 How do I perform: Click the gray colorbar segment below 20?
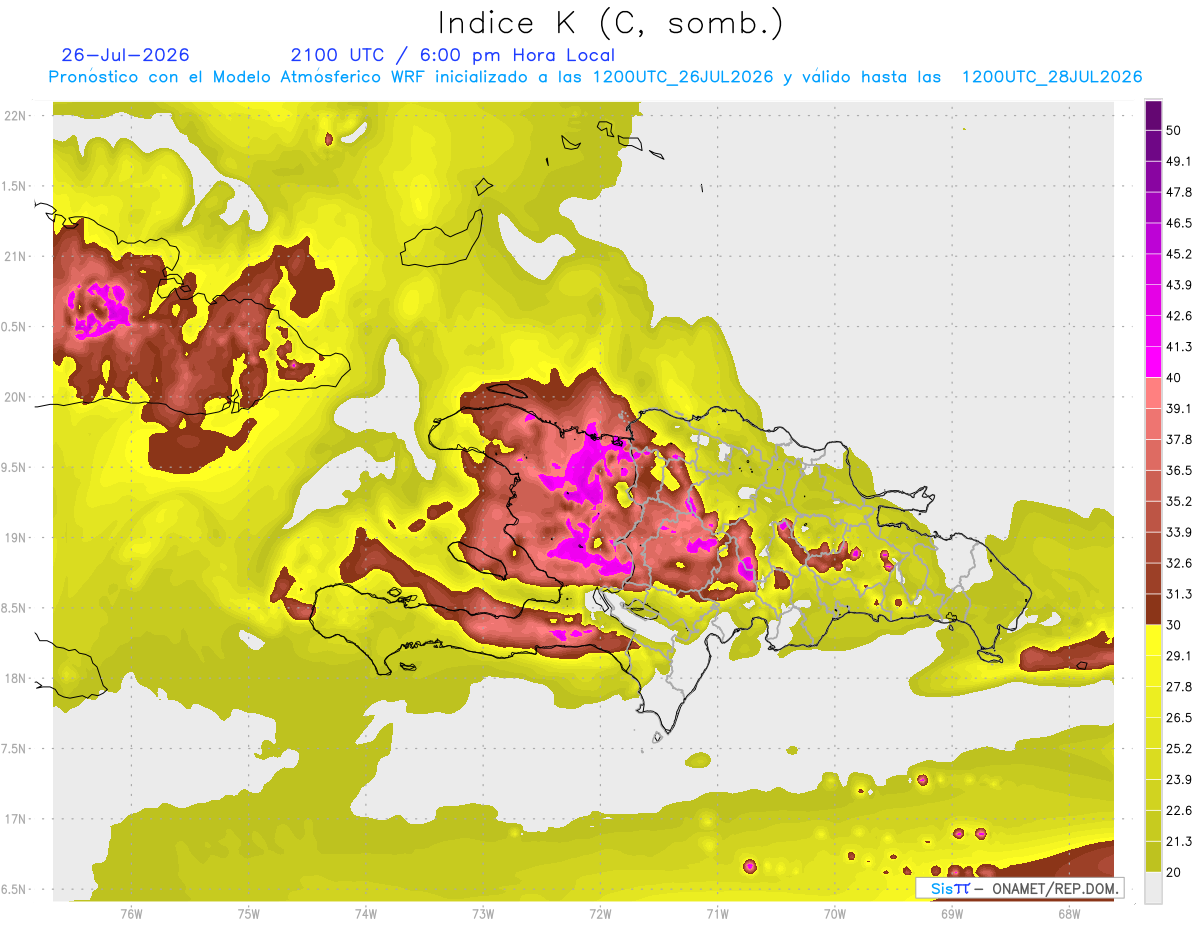click(1153, 888)
